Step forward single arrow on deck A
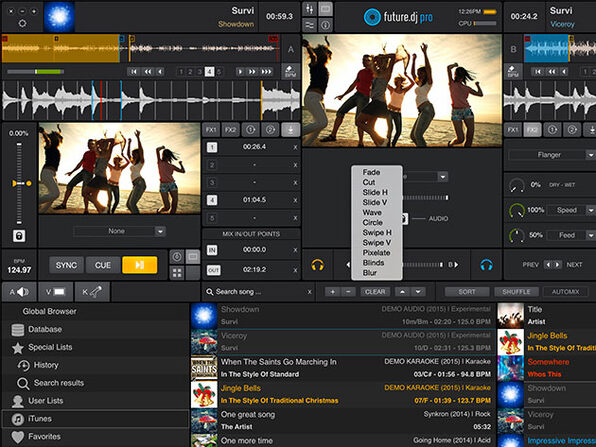 [x=240, y=71]
